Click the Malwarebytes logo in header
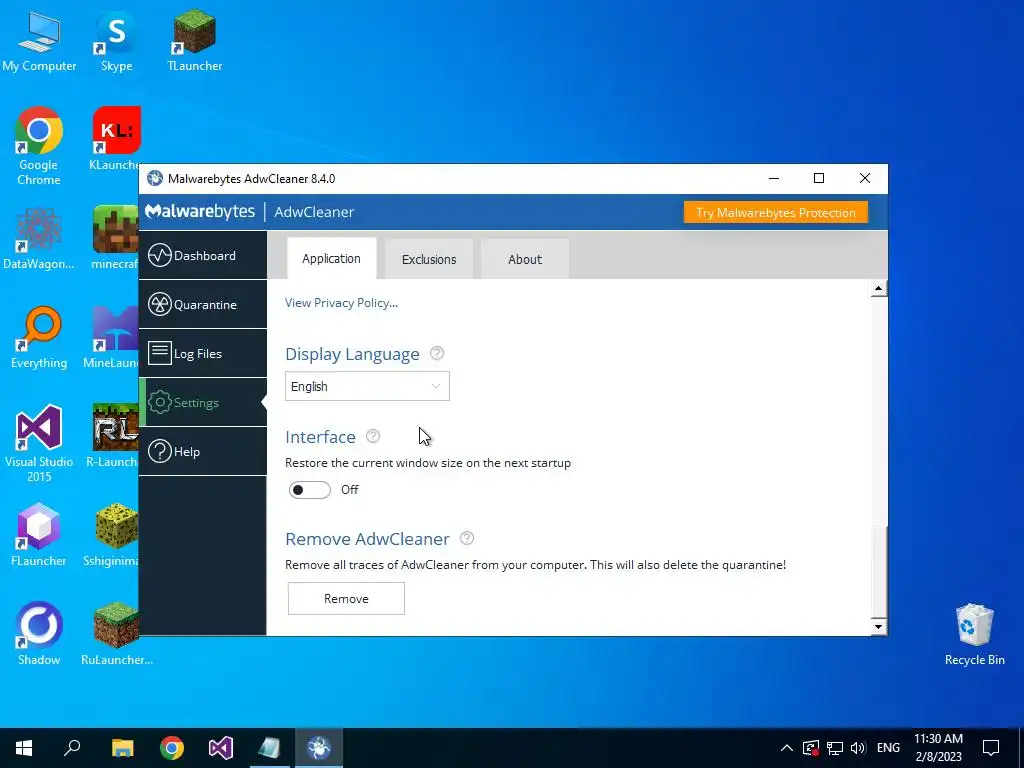Screen dimensions: 1024x768 tap(200, 212)
